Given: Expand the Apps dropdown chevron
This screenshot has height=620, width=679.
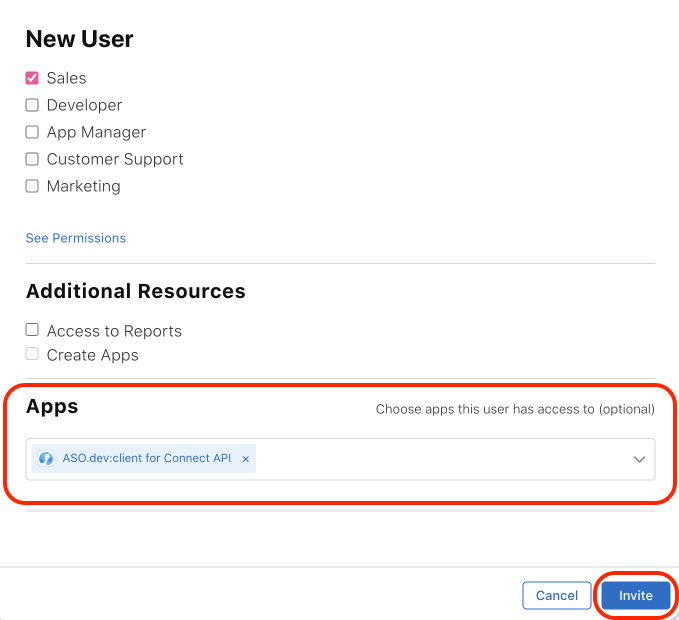Looking at the screenshot, I should (639, 459).
